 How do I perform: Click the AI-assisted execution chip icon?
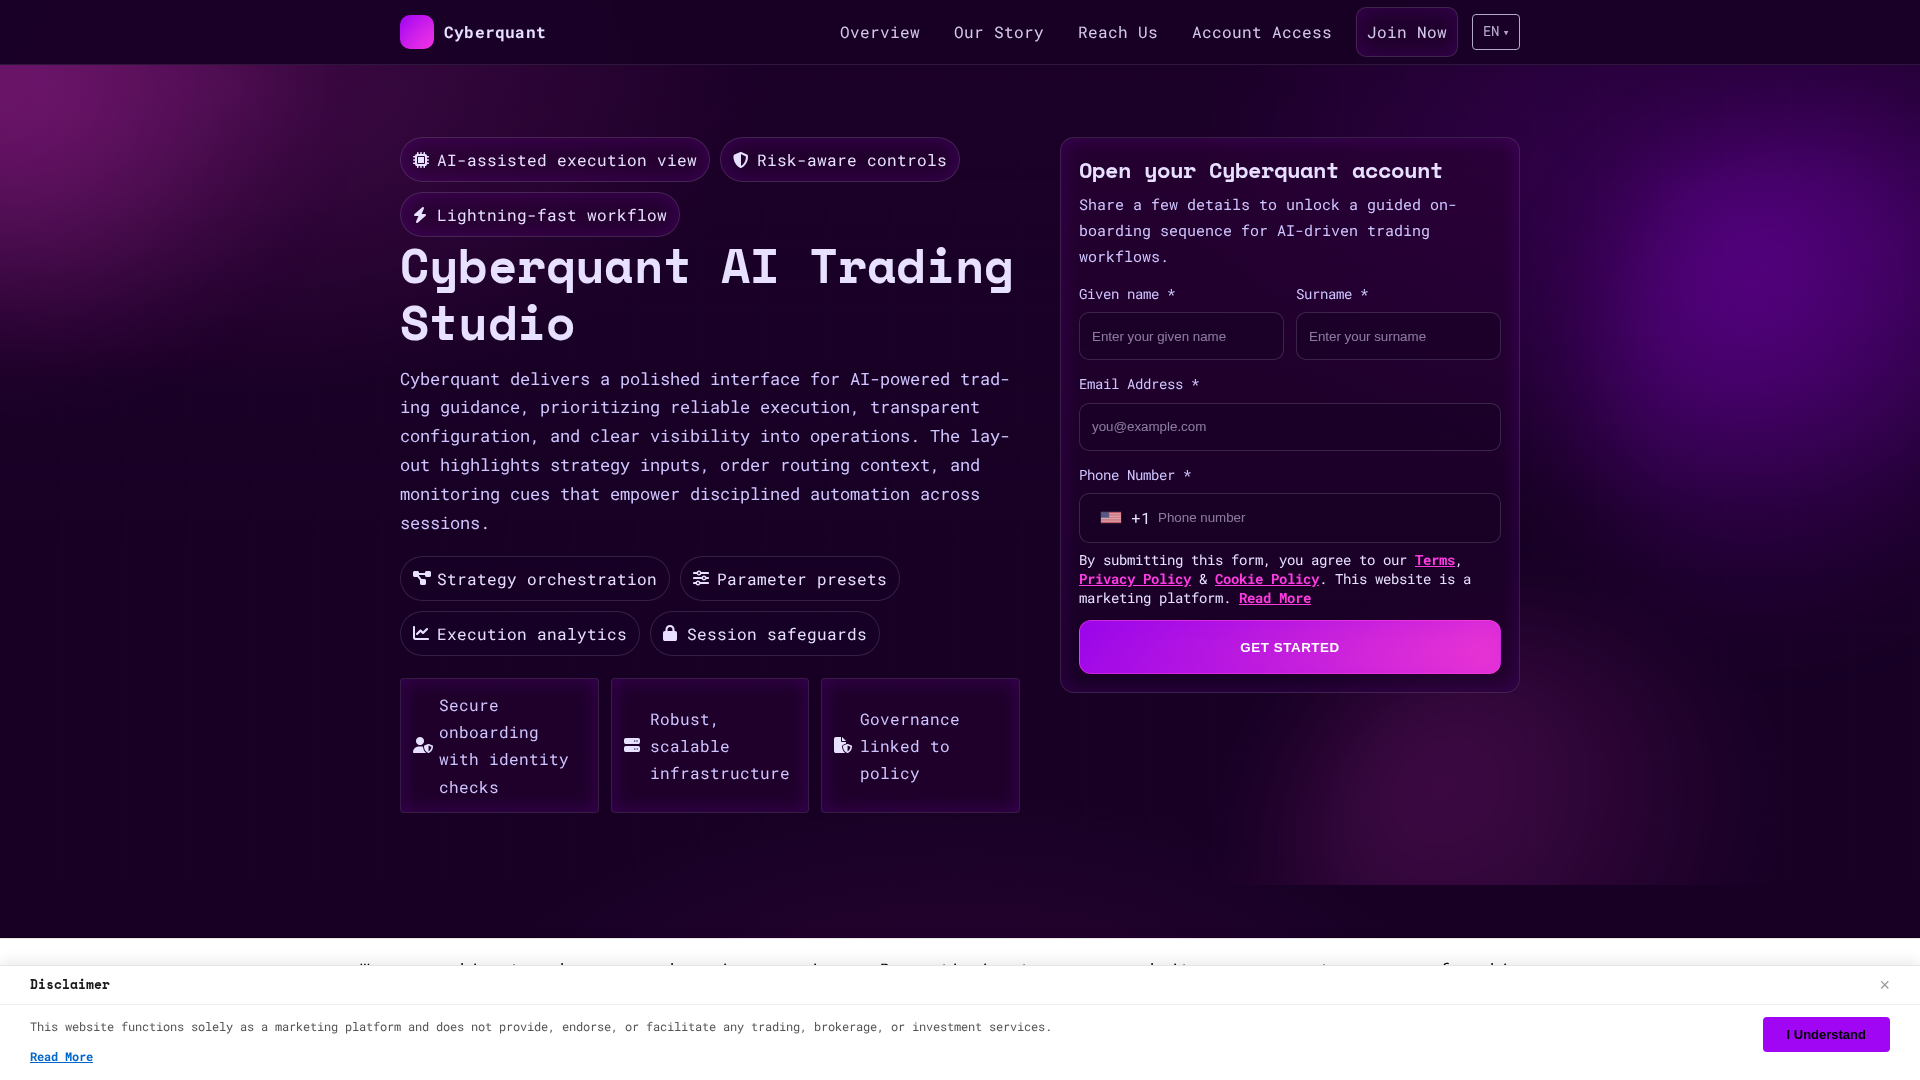point(421,160)
